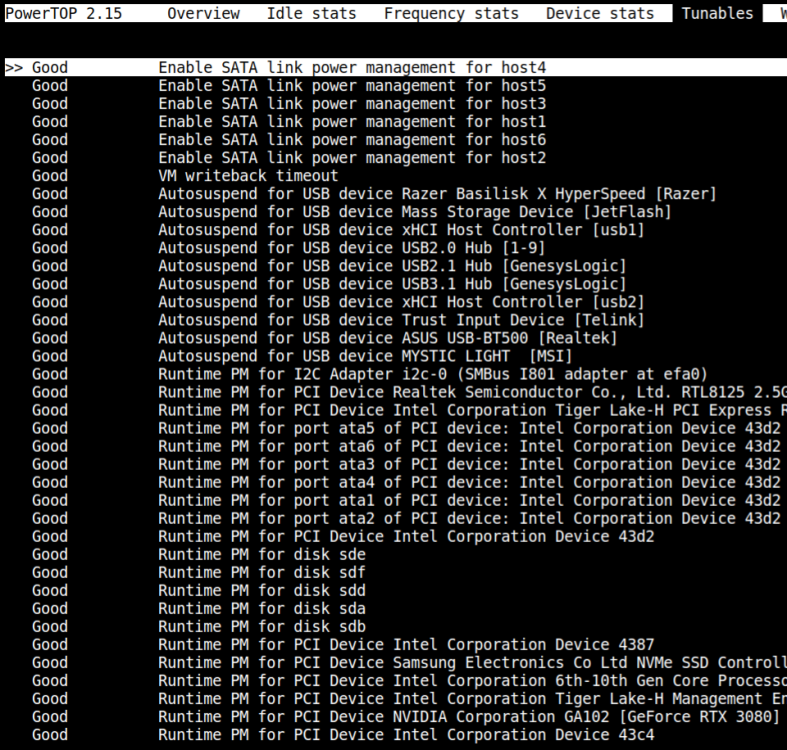Select Runtime PM for port ata5
This screenshot has height=750, width=787.
407,429
